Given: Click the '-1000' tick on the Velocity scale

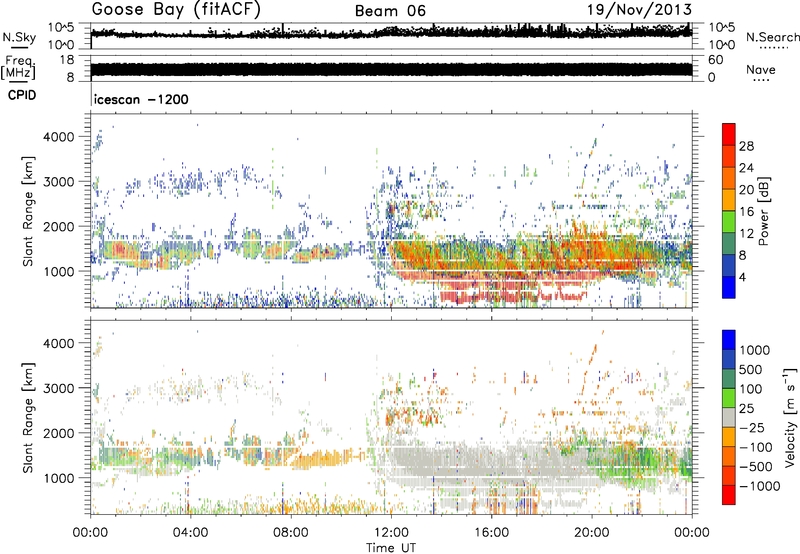Looking at the screenshot, I should (x=760, y=486).
